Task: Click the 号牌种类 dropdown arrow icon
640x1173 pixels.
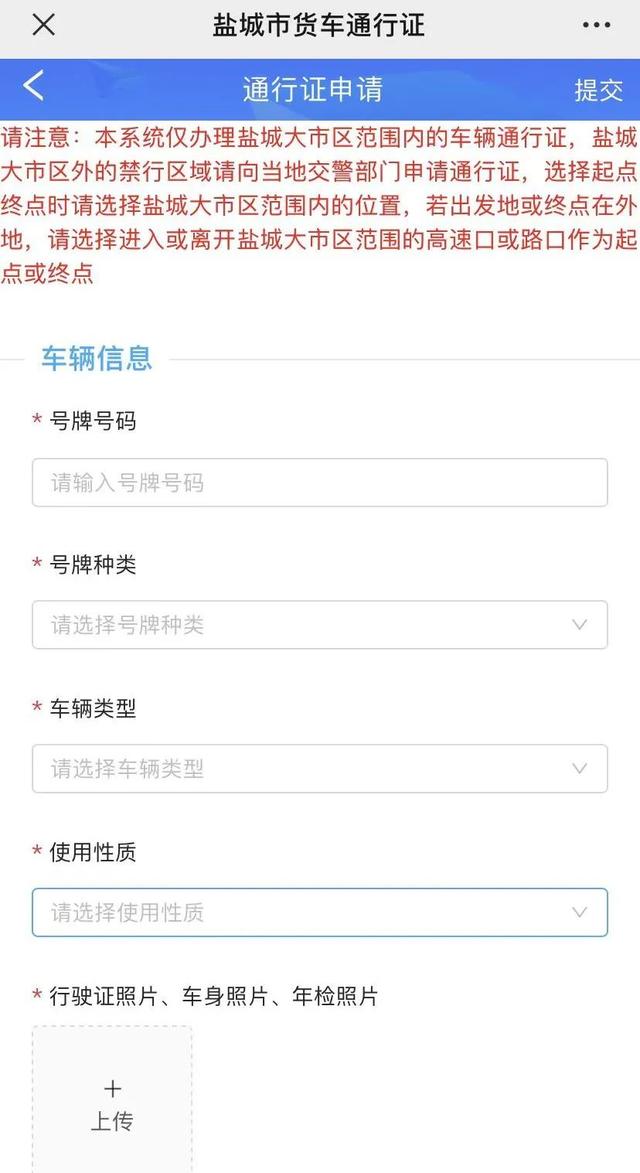Action: tap(578, 624)
